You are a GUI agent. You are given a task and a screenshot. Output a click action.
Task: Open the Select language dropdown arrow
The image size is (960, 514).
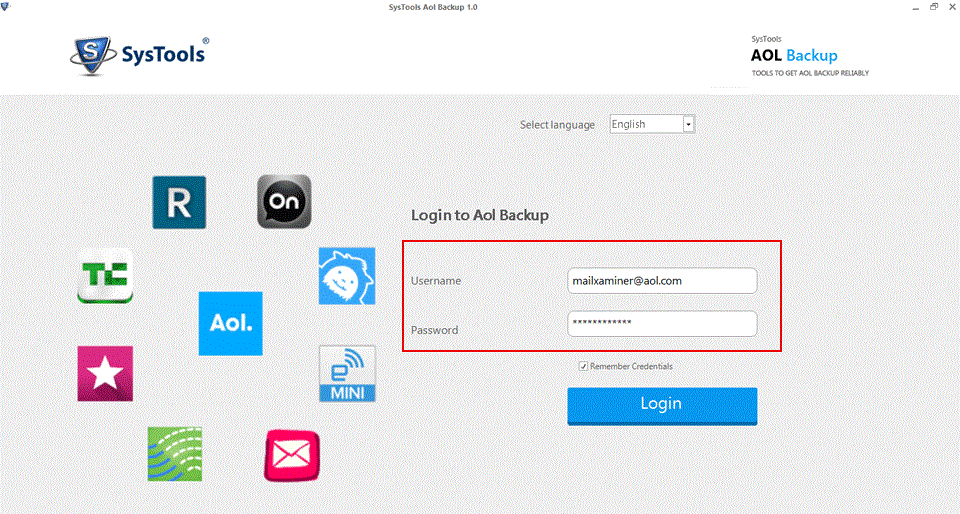(689, 125)
